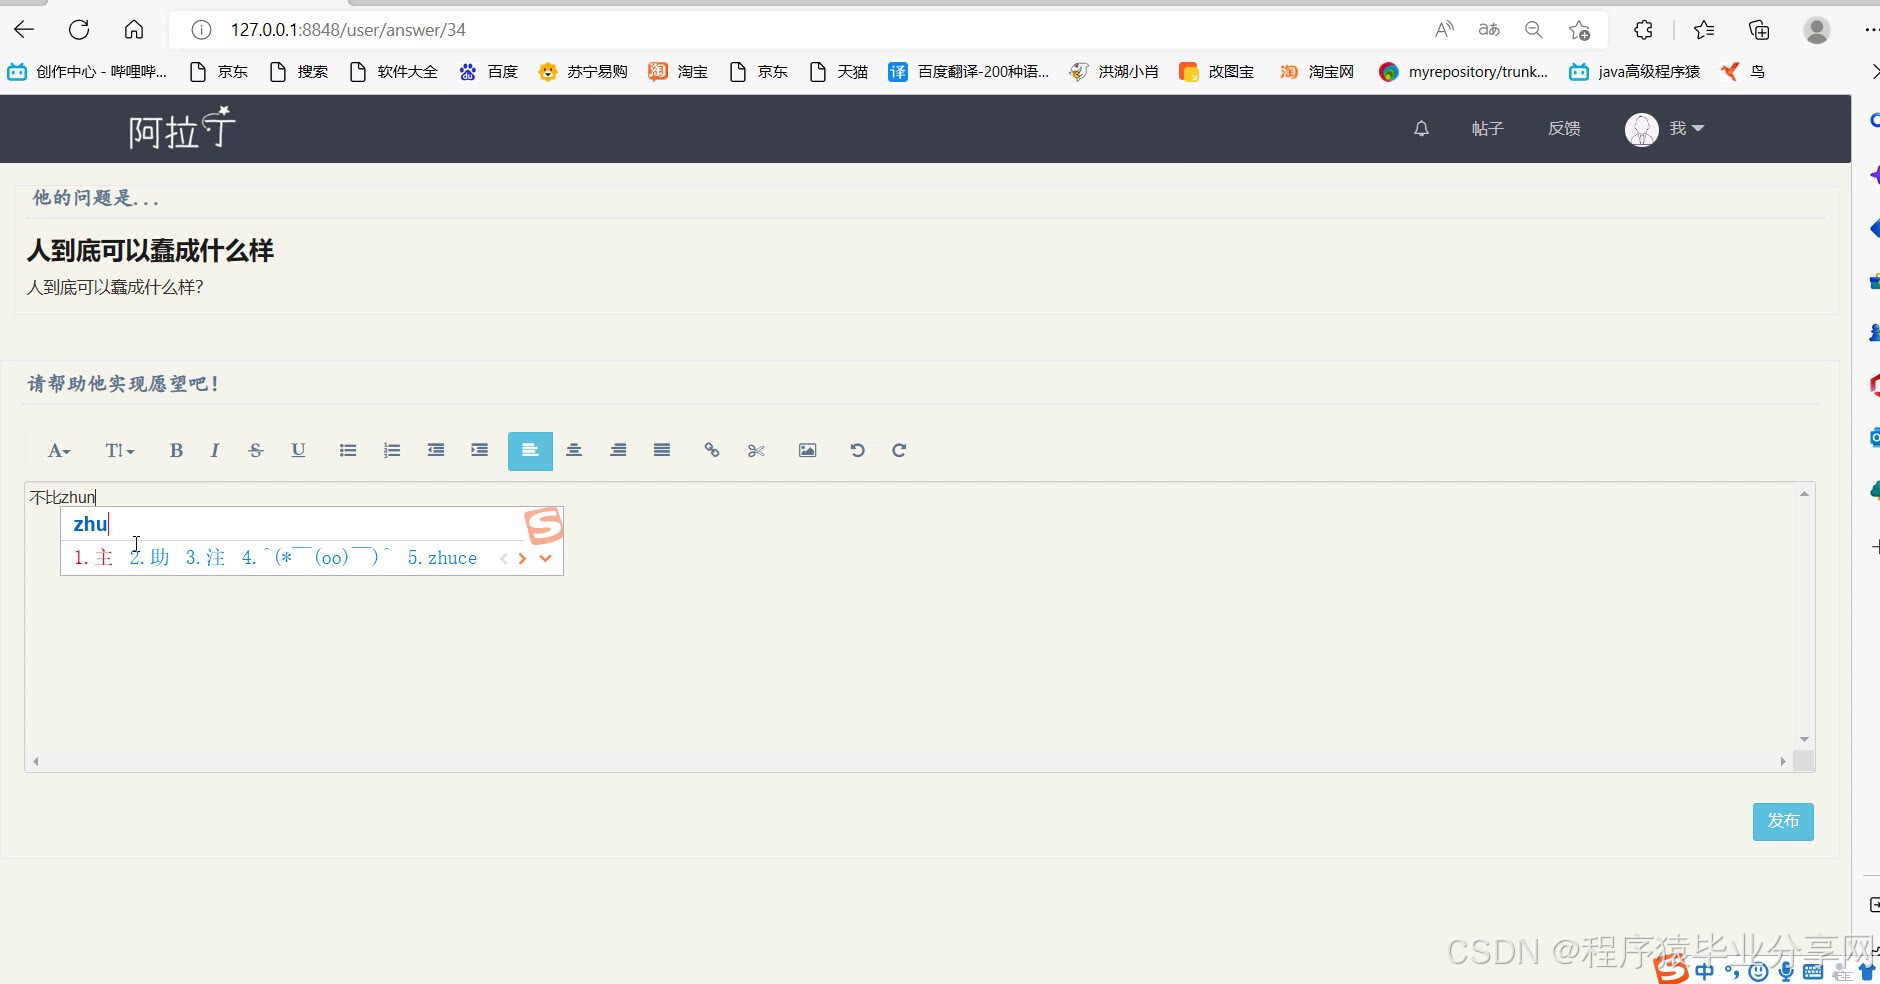
Task: Undo the last edit
Action: [857, 451]
